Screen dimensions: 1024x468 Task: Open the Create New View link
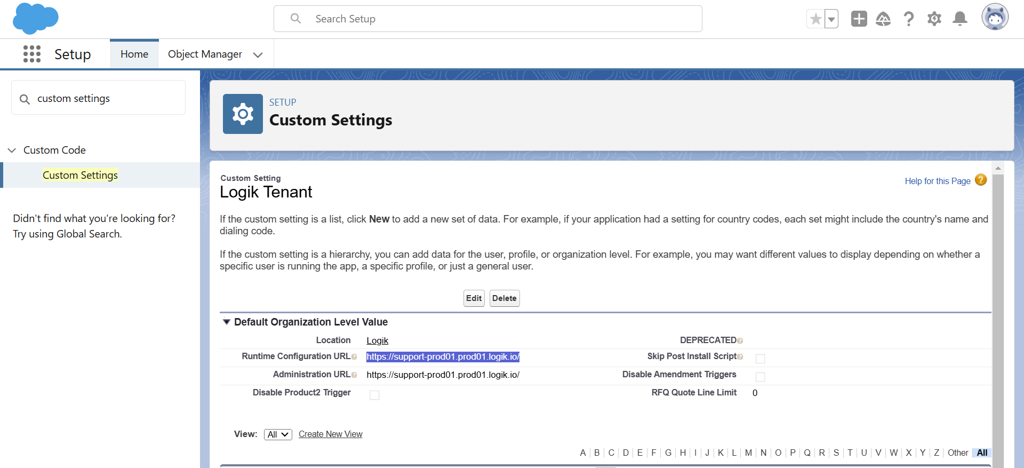pos(330,434)
